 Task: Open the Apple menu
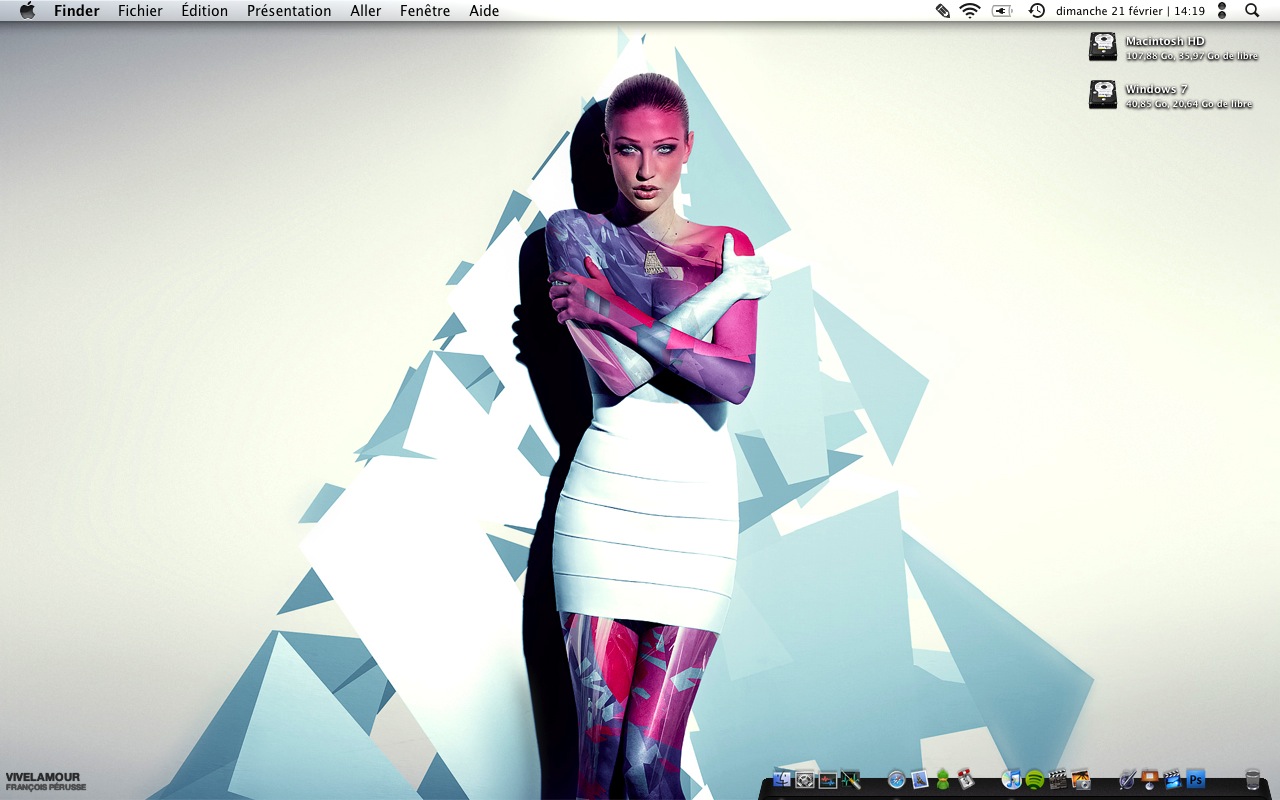point(27,11)
